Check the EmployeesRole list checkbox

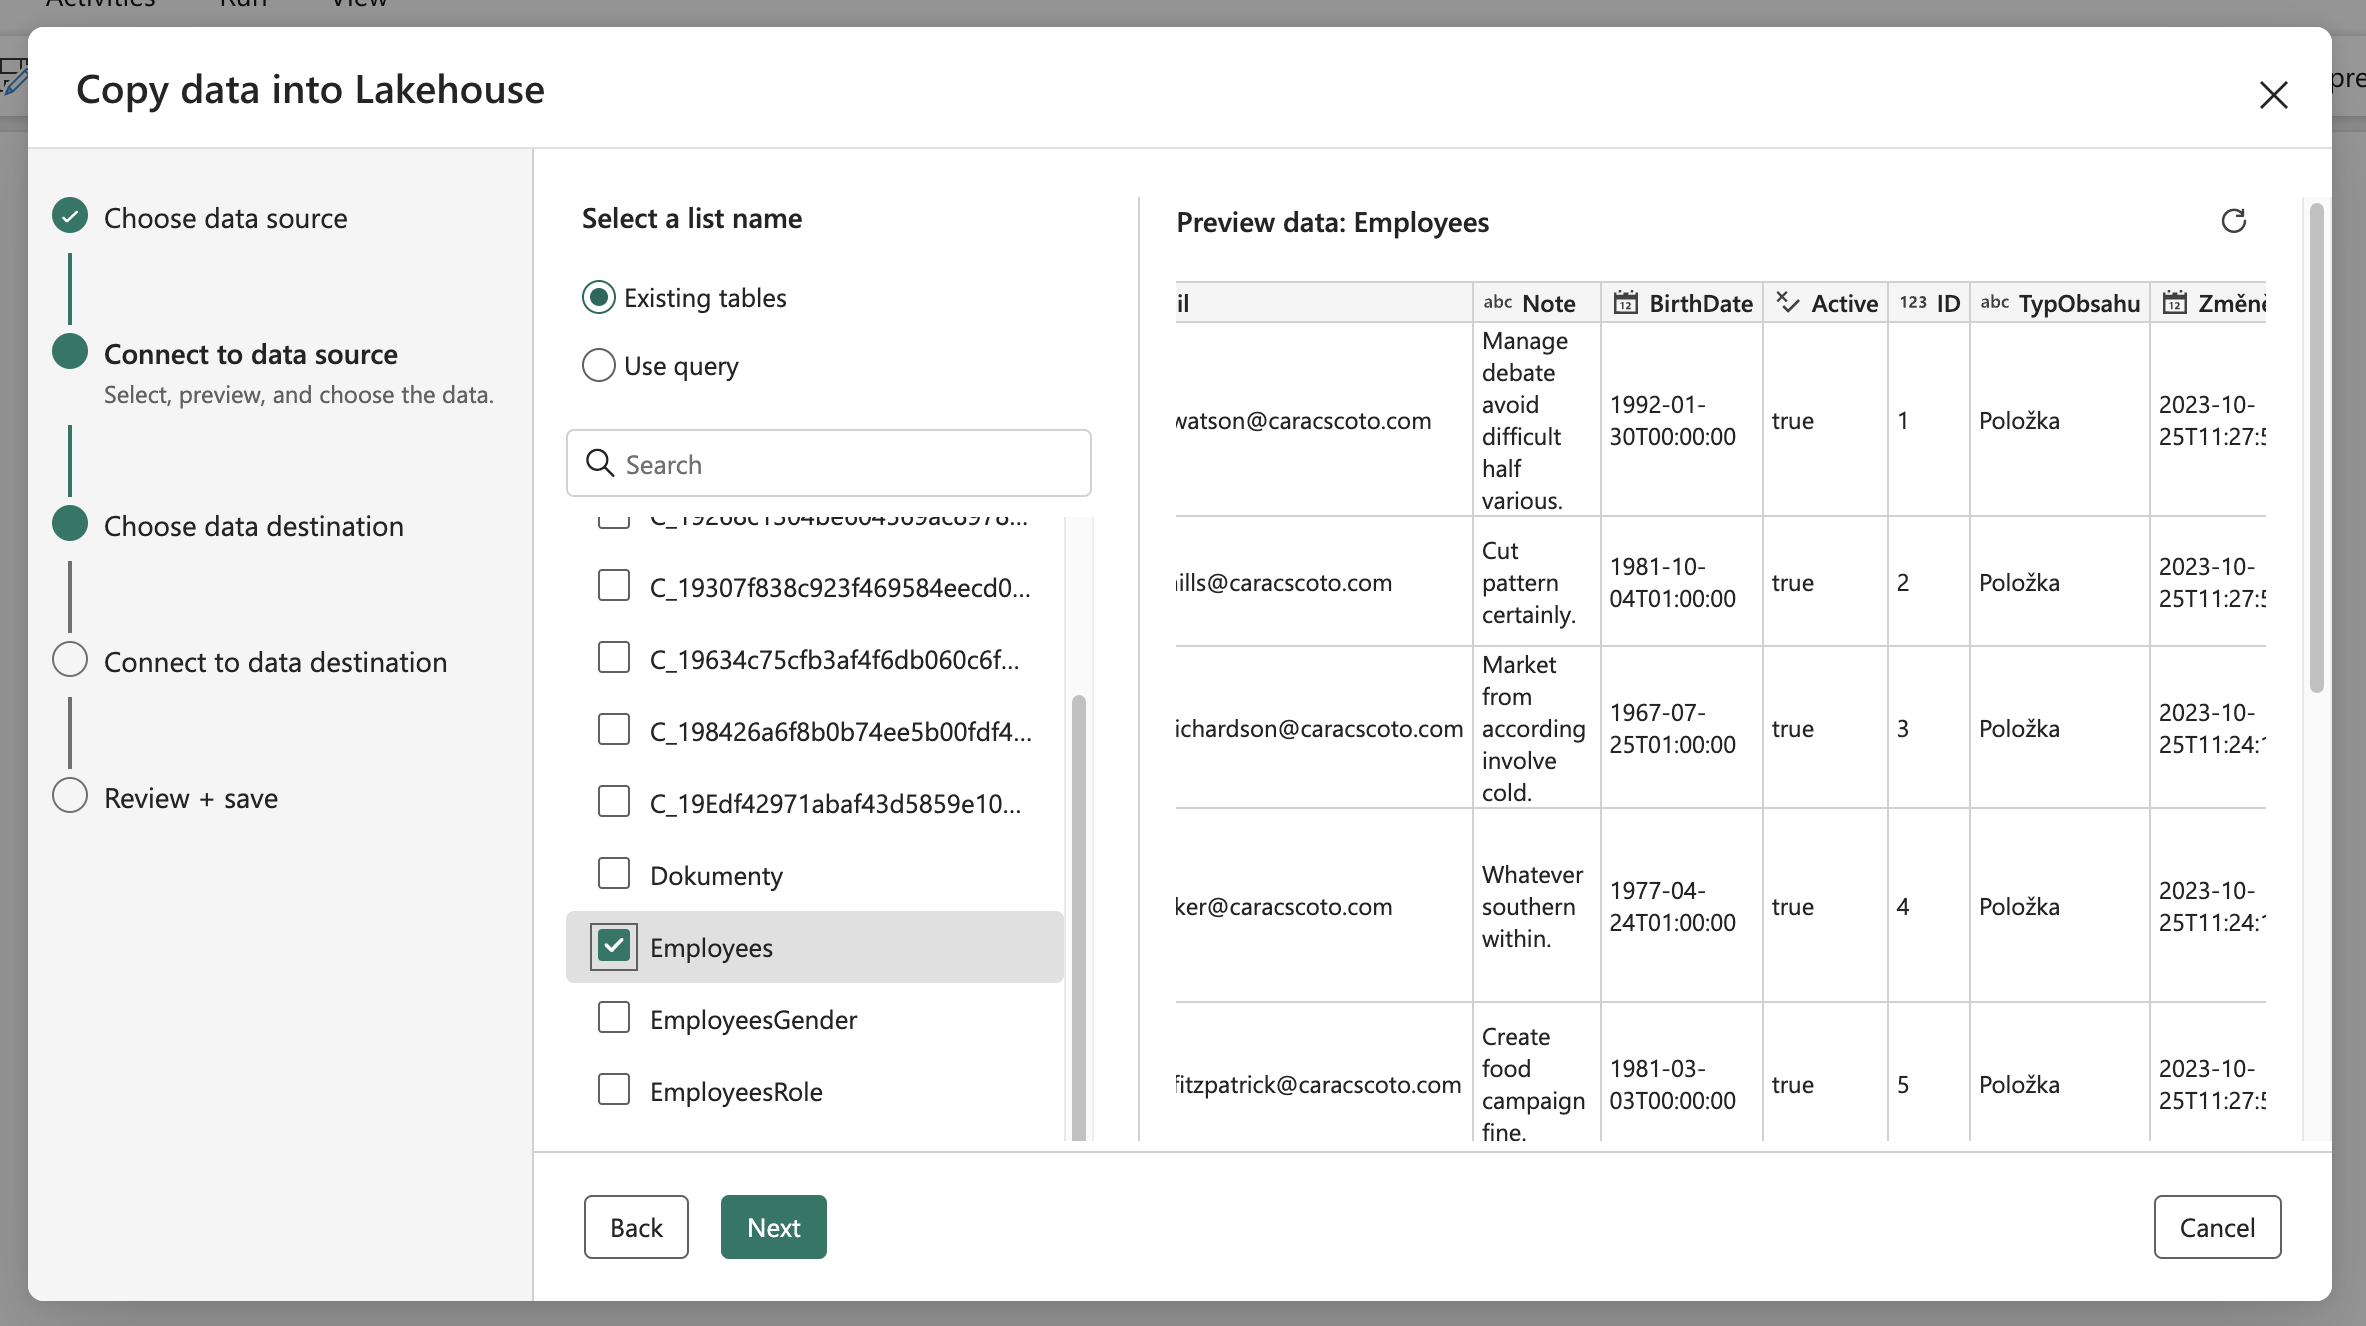pyautogui.click(x=614, y=1090)
